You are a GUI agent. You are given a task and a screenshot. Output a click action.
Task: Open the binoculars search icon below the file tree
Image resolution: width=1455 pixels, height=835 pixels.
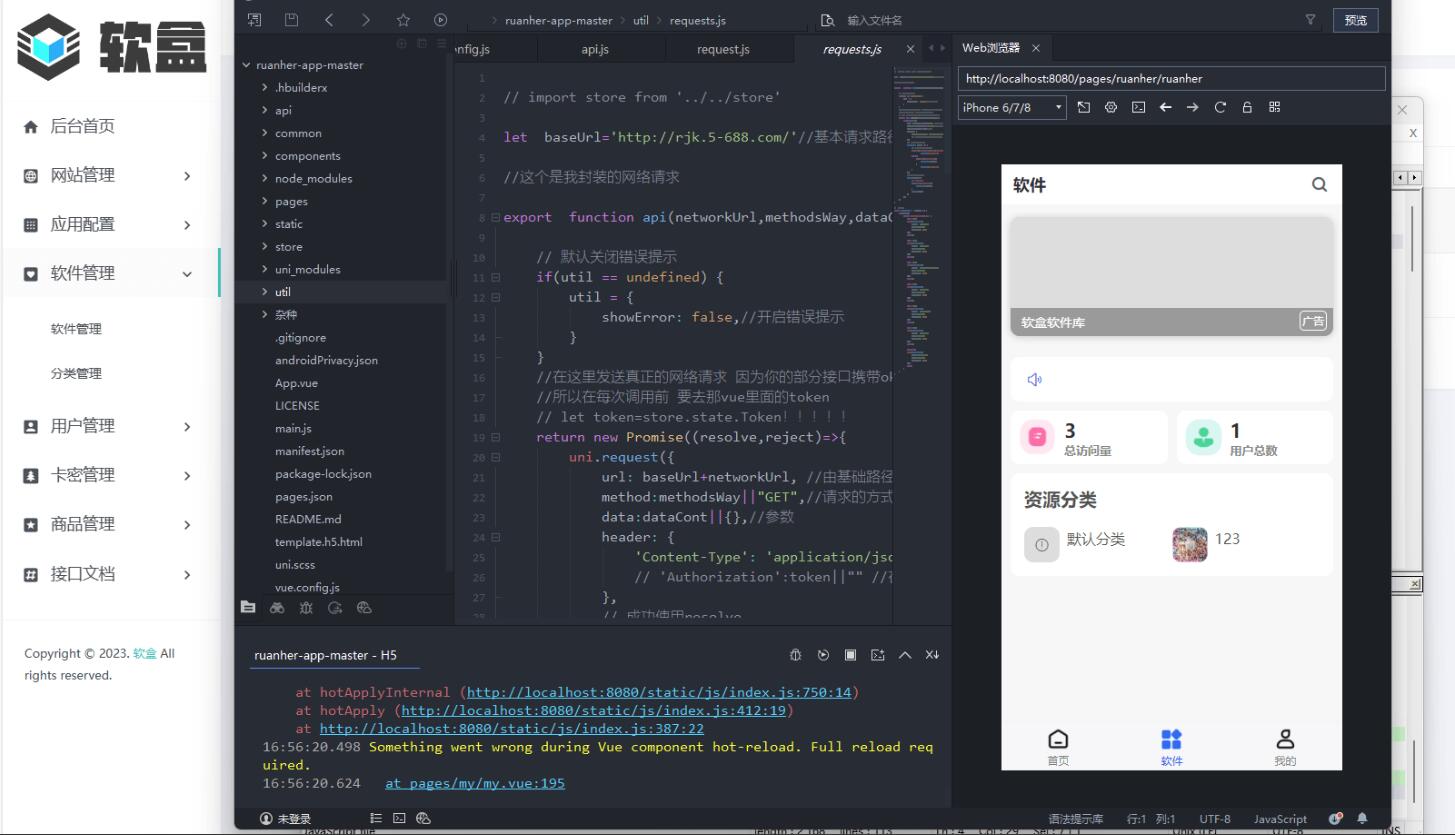click(277, 607)
